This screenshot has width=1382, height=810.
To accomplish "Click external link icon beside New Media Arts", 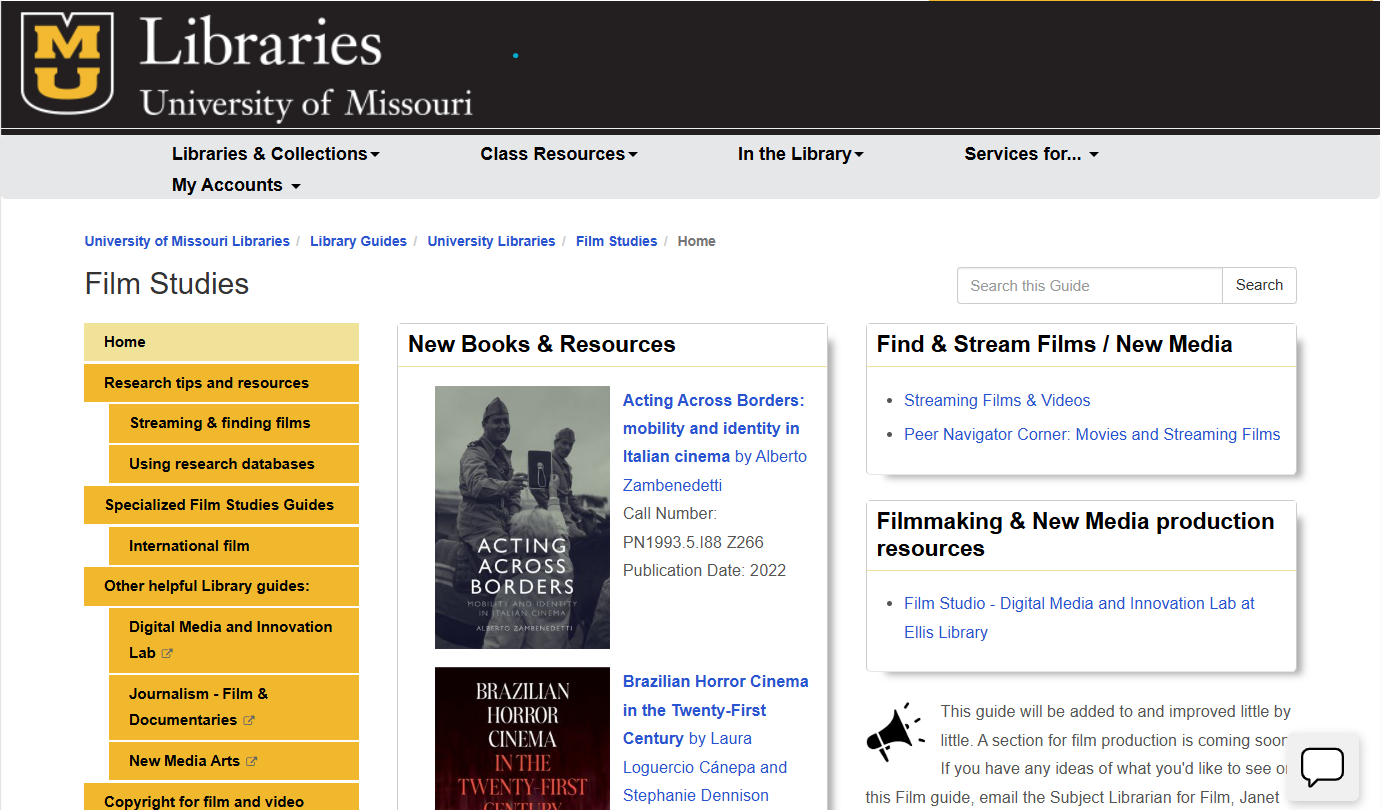I will 252,761.
